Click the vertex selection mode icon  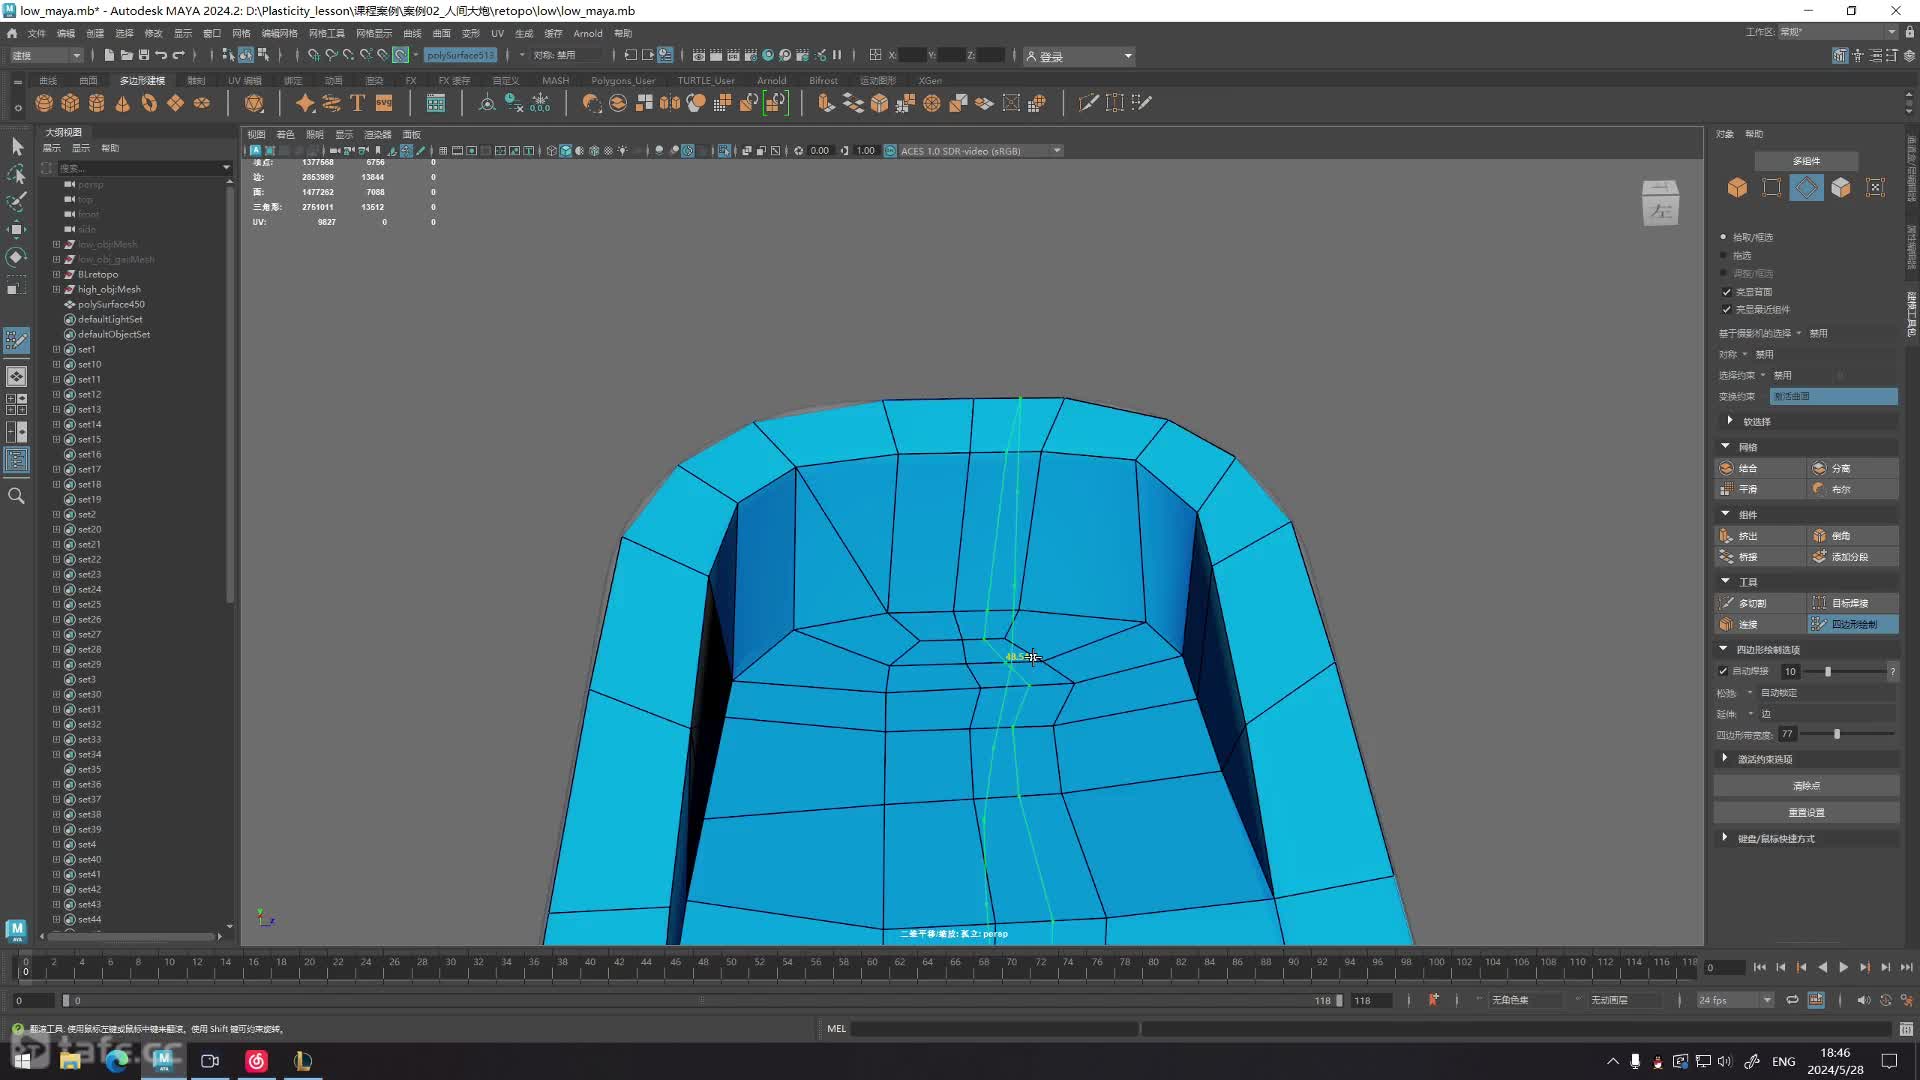click(x=1772, y=188)
